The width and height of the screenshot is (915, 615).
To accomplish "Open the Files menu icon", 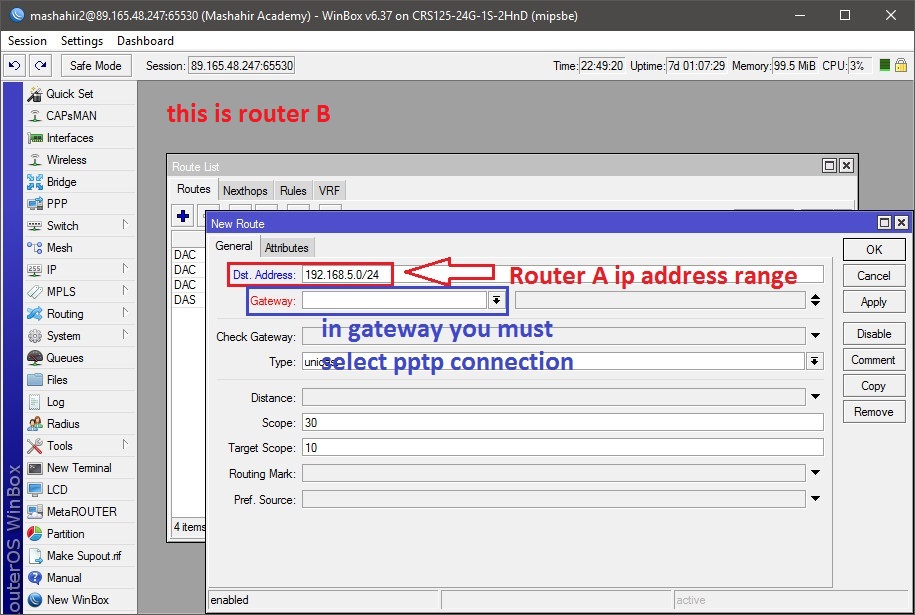I will pyautogui.click(x=35, y=380).
